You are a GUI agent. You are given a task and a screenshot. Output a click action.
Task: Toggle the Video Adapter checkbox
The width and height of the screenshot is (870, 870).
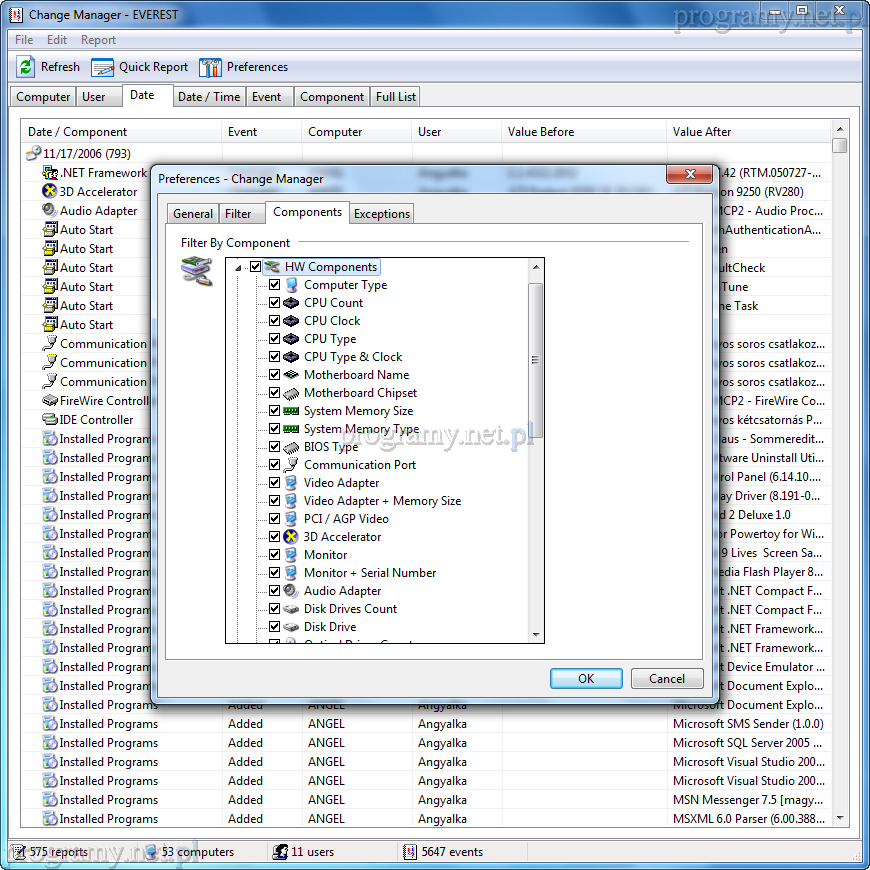[x=275, y=483]
